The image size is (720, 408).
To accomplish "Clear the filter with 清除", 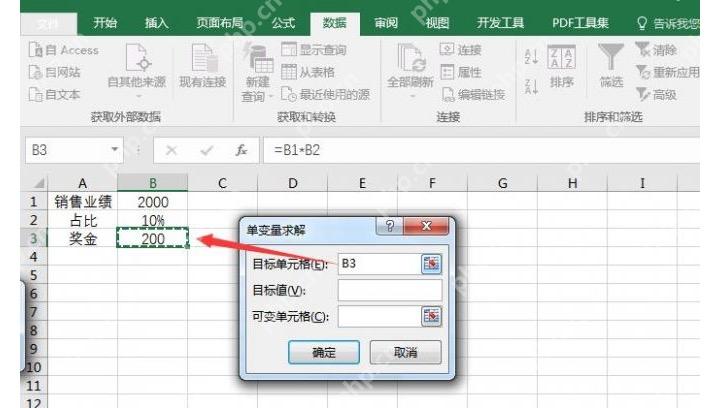I will [656, 50].
